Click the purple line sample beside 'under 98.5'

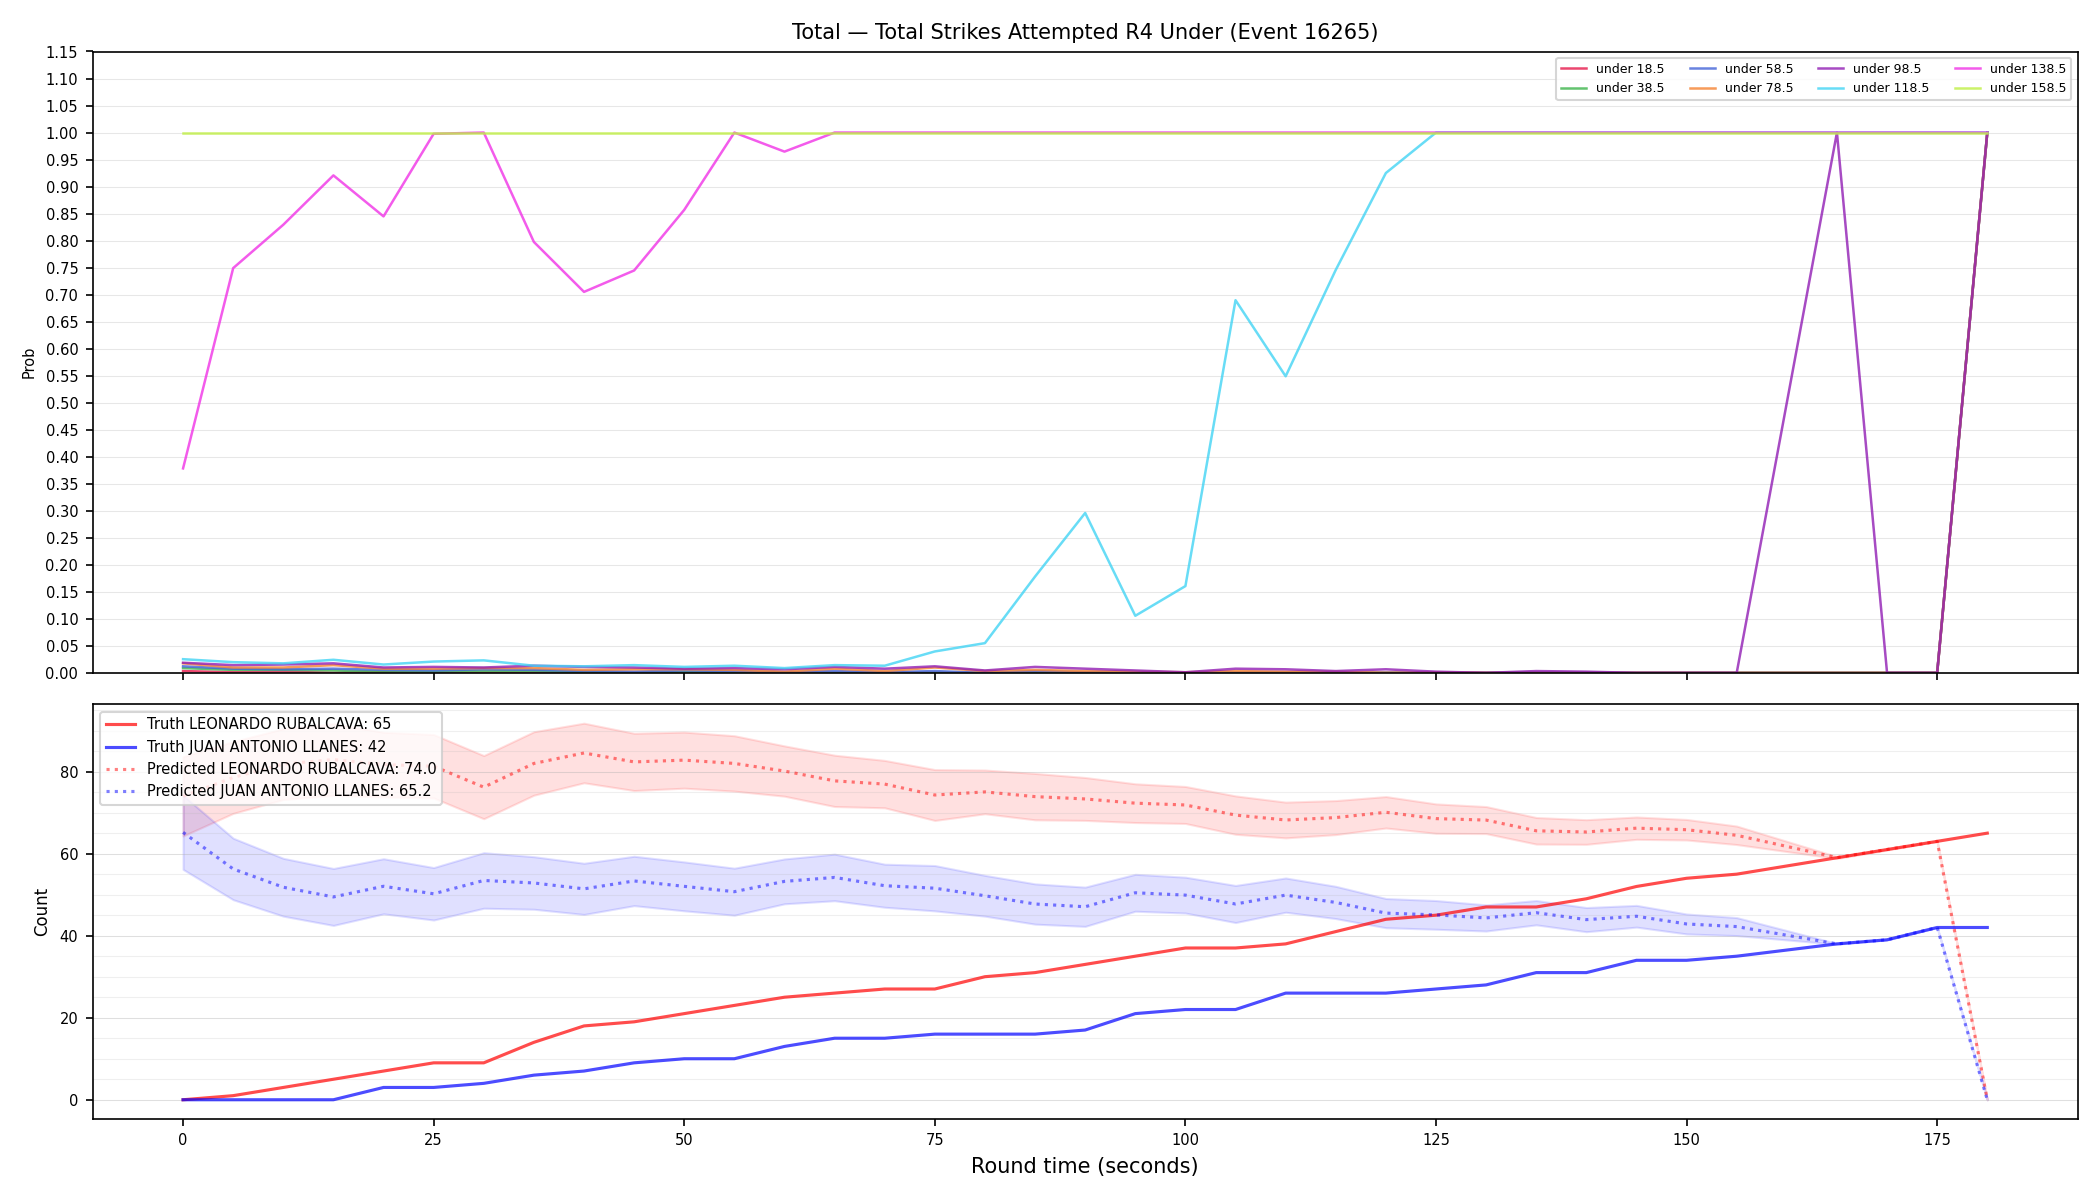tap(1830, 69)
